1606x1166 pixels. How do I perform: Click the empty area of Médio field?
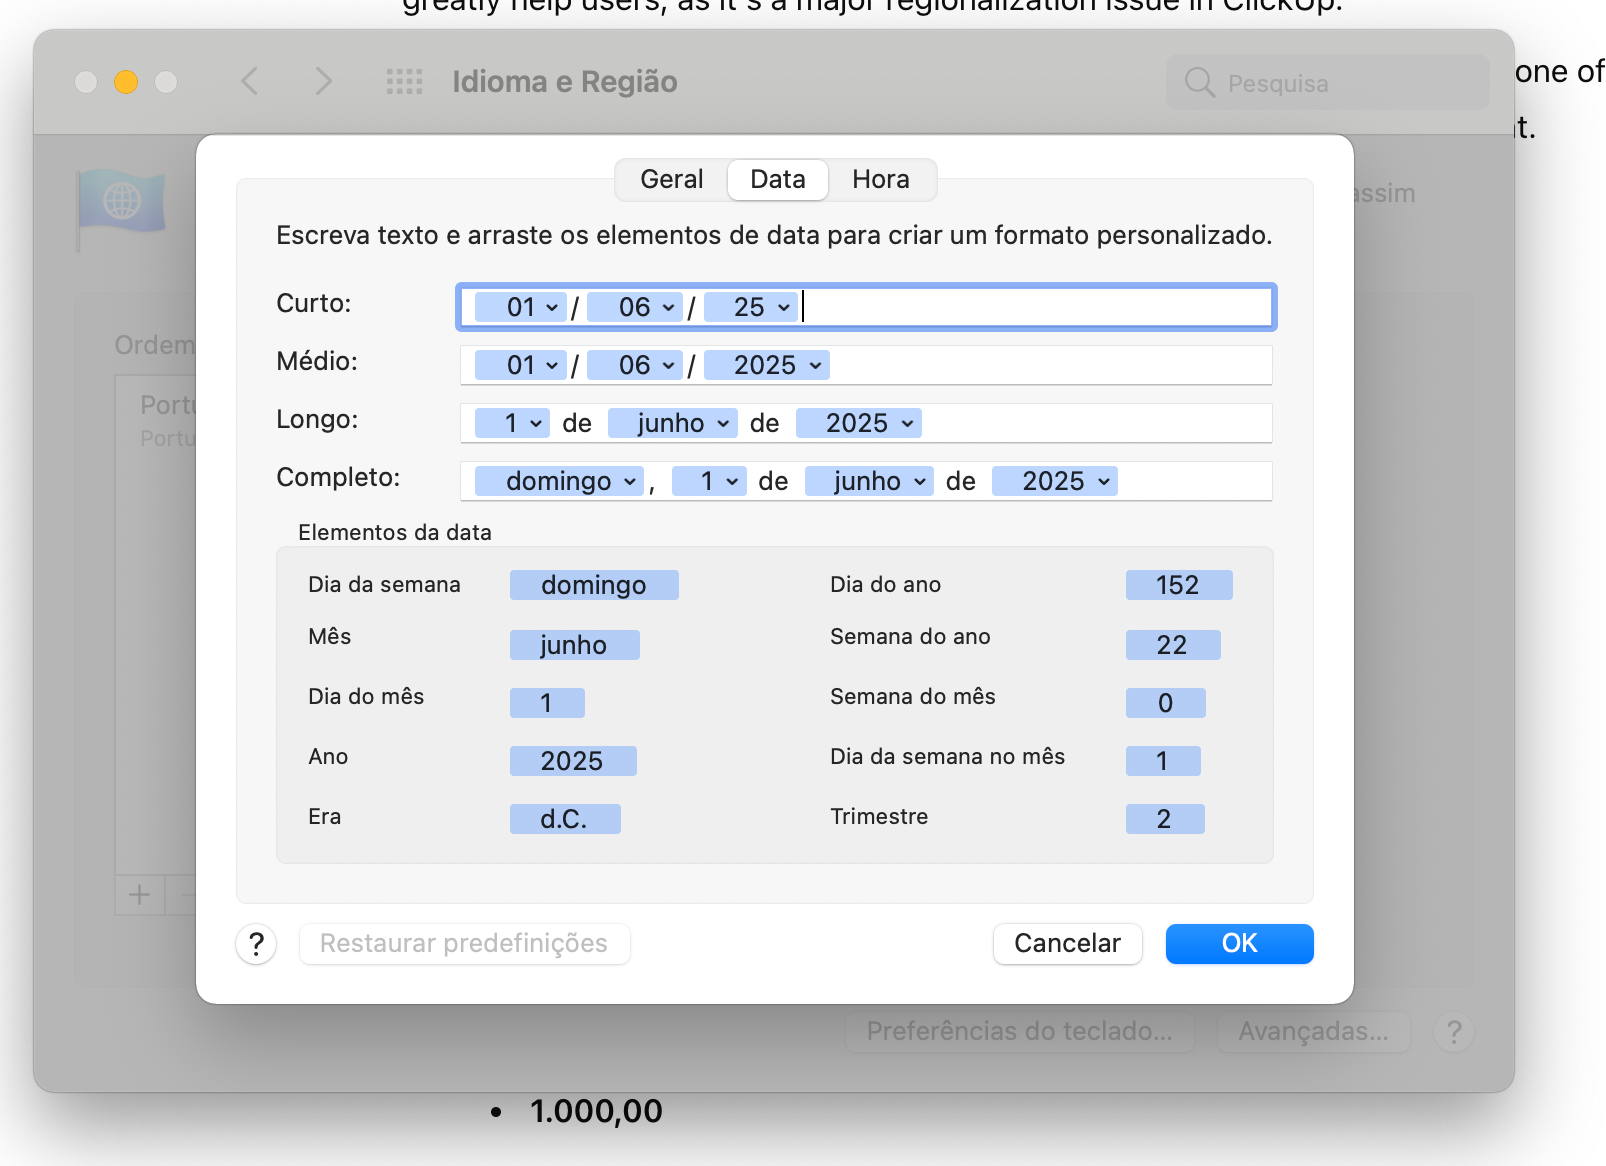[1050, 365]
